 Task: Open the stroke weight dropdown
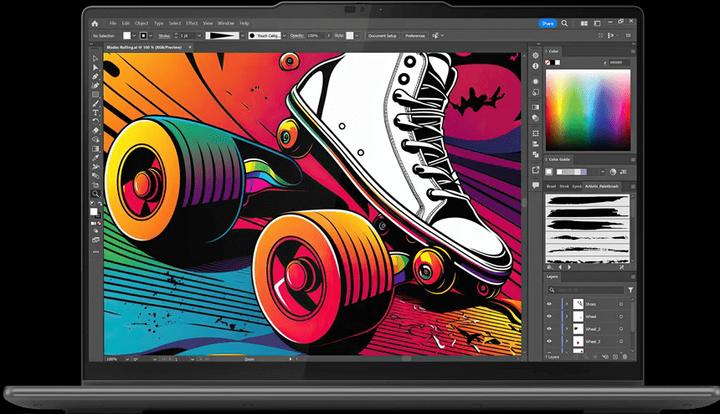pos(199,35)
